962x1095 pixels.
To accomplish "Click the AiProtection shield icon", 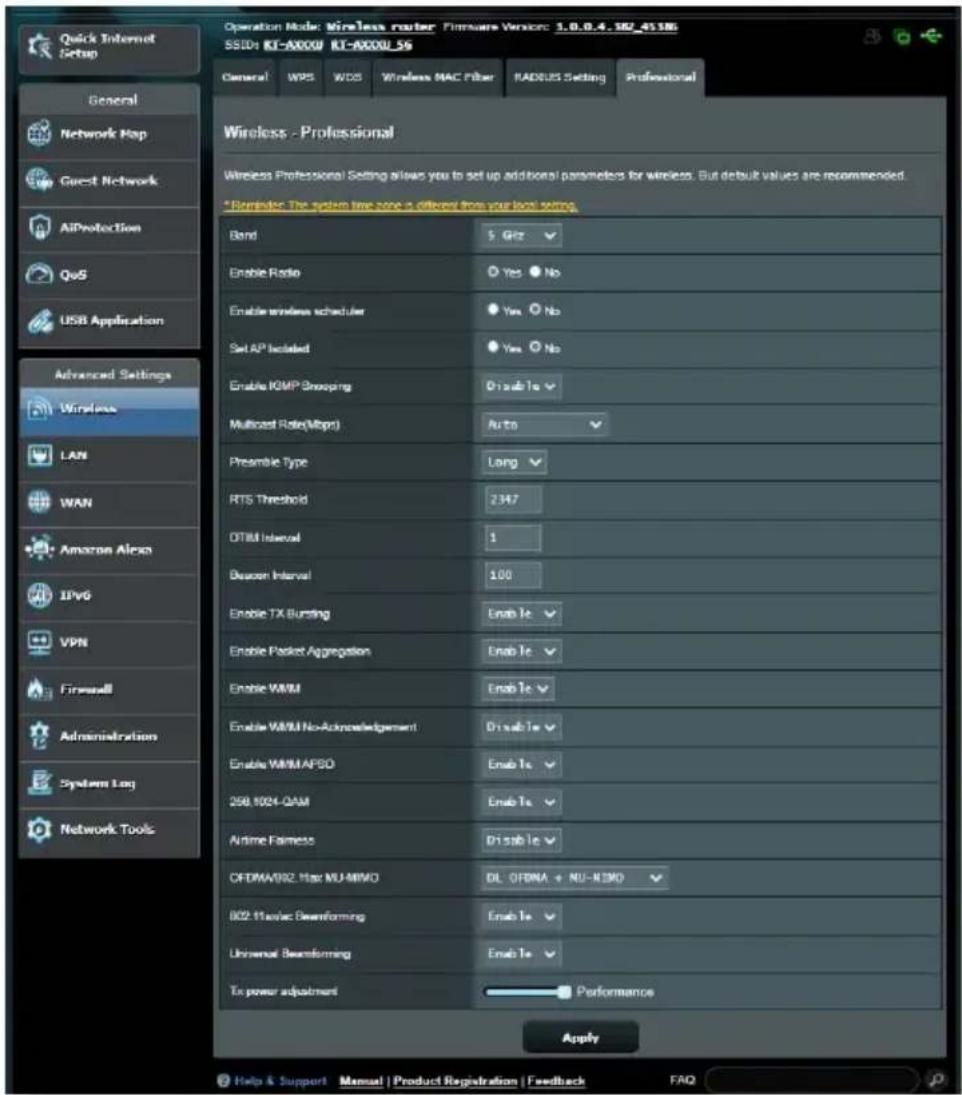I will (x=39, y=227).
